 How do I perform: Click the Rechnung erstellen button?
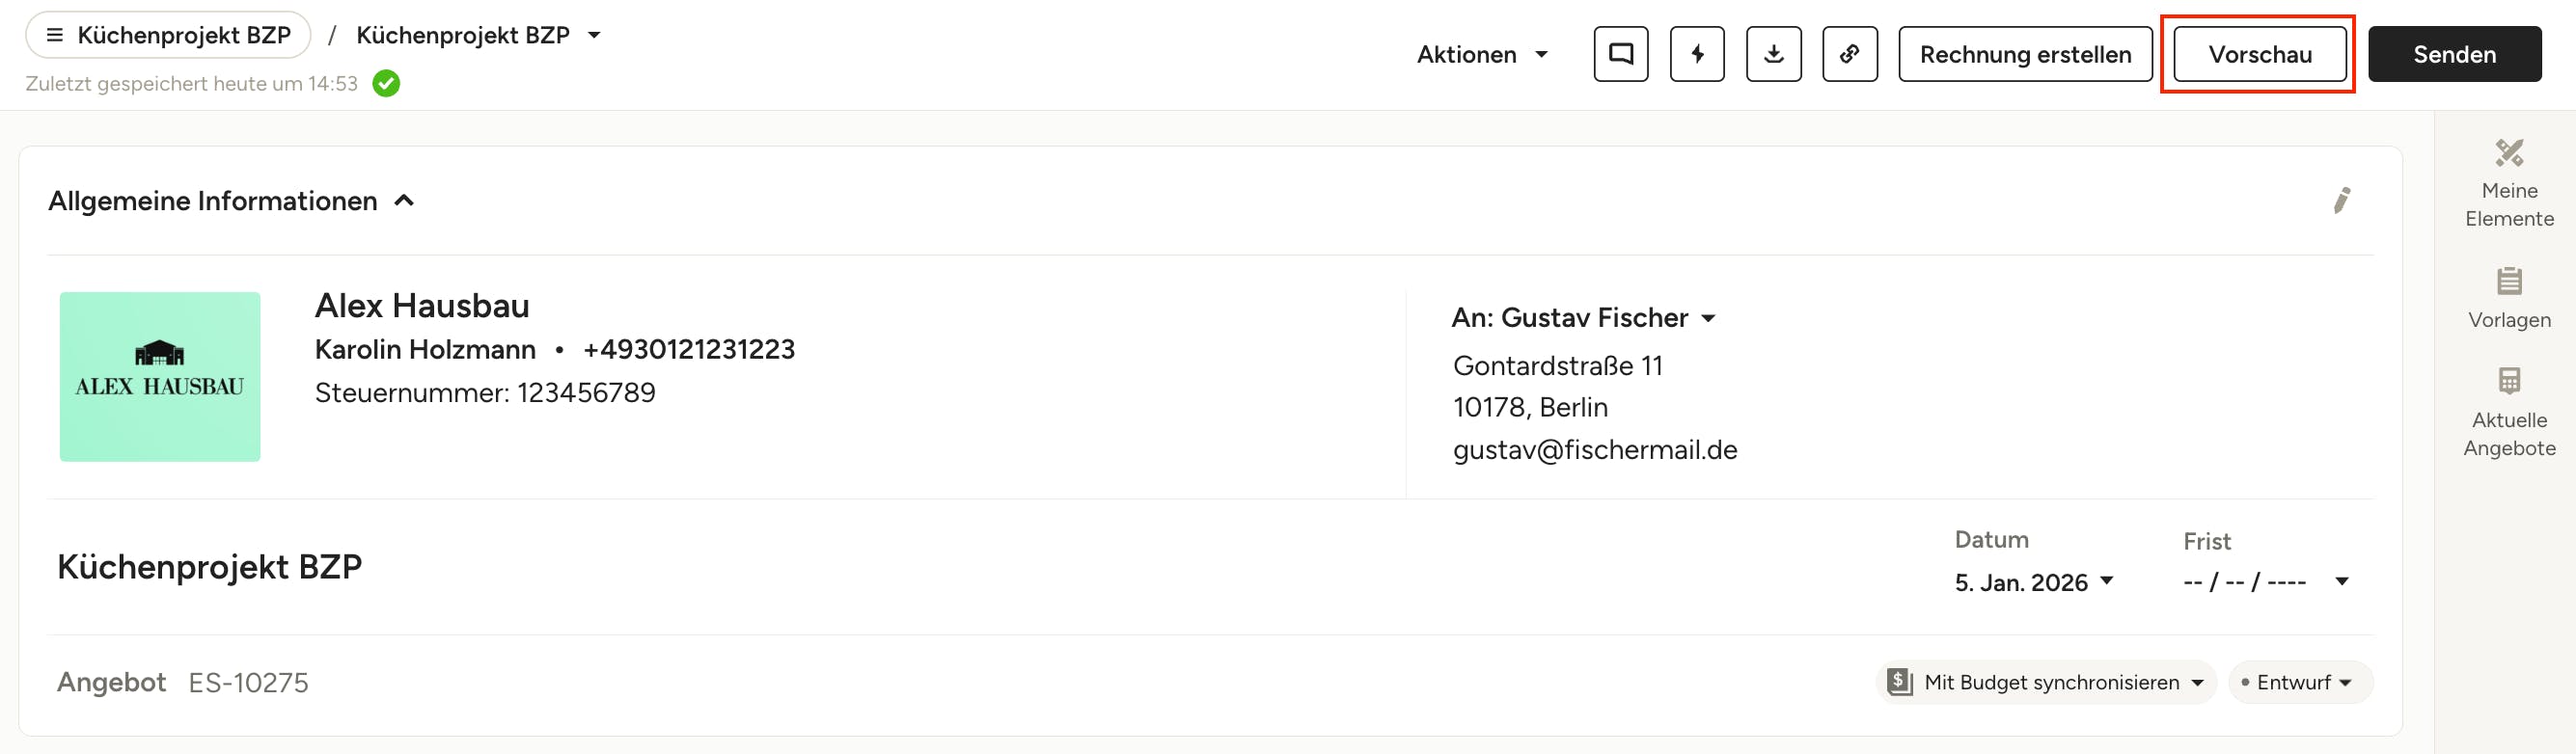[2024, 54]
